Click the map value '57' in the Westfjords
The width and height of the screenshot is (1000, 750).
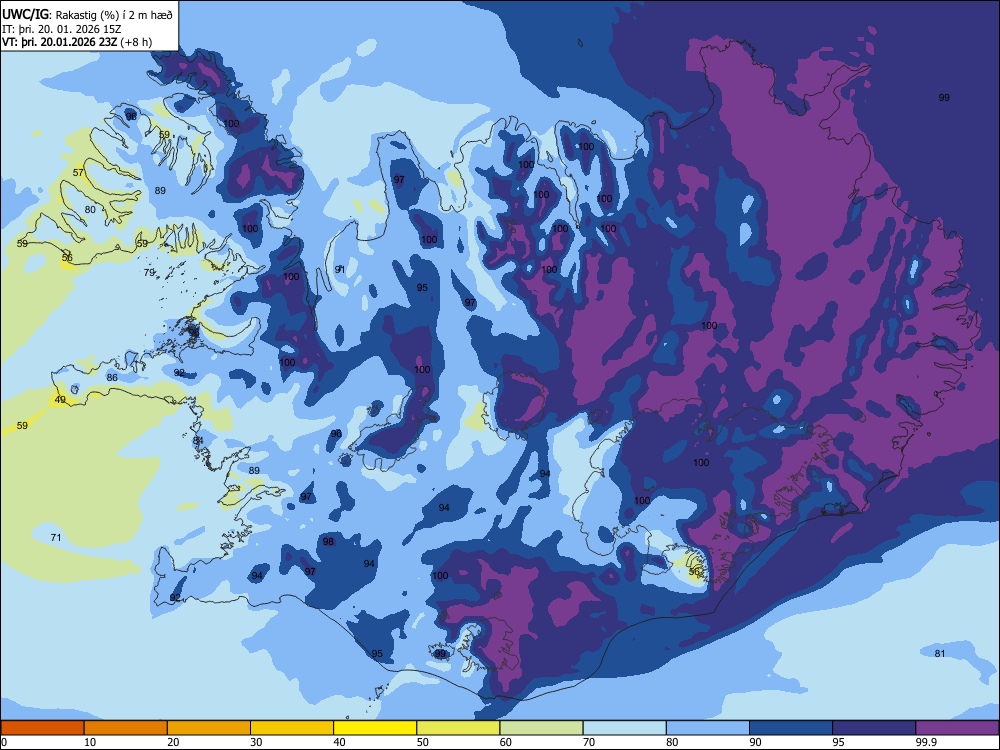[x=78, y=173]
